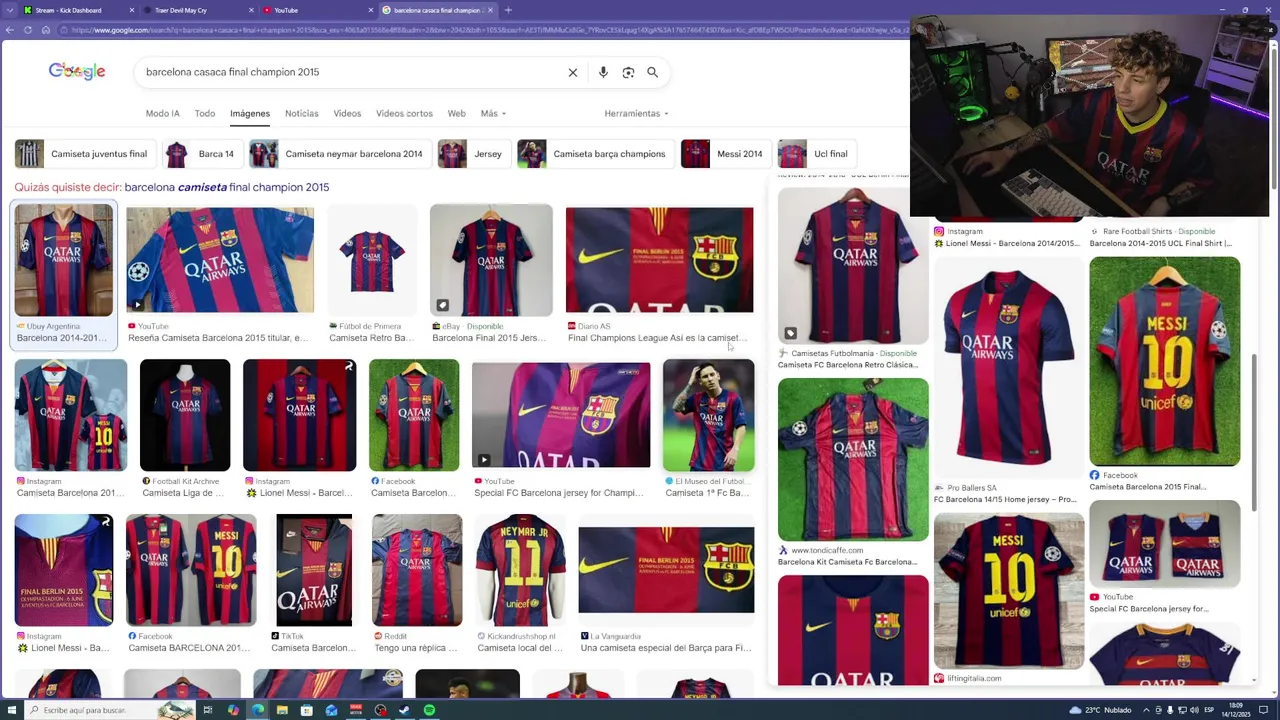Filter by Jersey chip
Image resolution: width=1280 pixels, height=720 pixels.
click(x=473, y=154)
